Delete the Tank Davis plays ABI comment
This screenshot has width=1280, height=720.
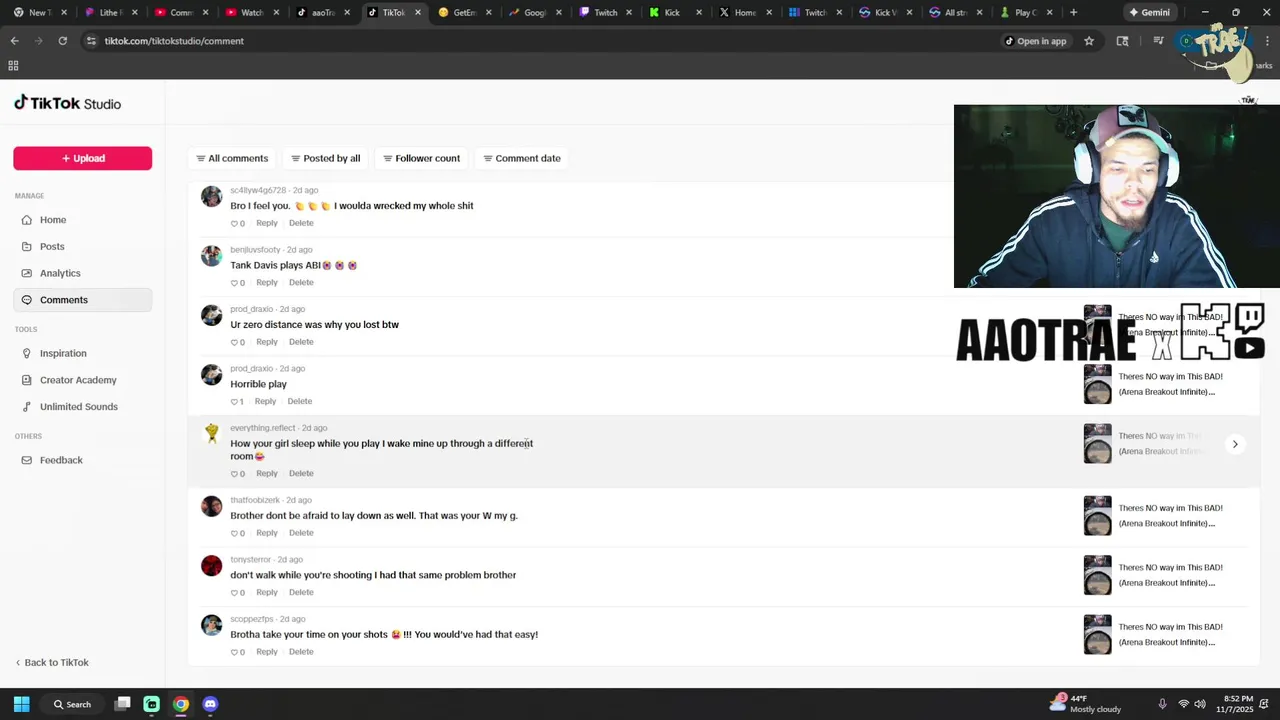point(301,282)
